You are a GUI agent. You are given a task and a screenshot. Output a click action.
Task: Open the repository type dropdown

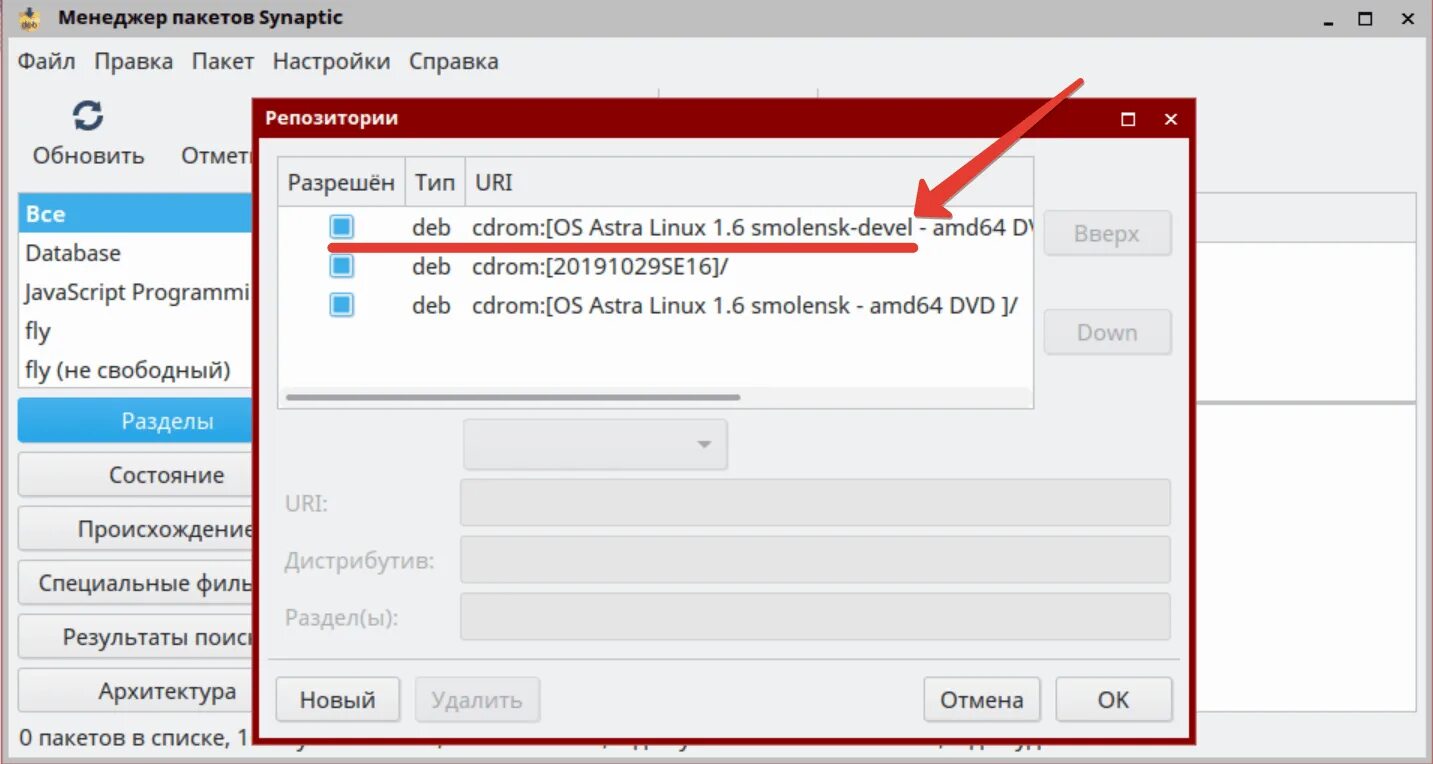595,444
